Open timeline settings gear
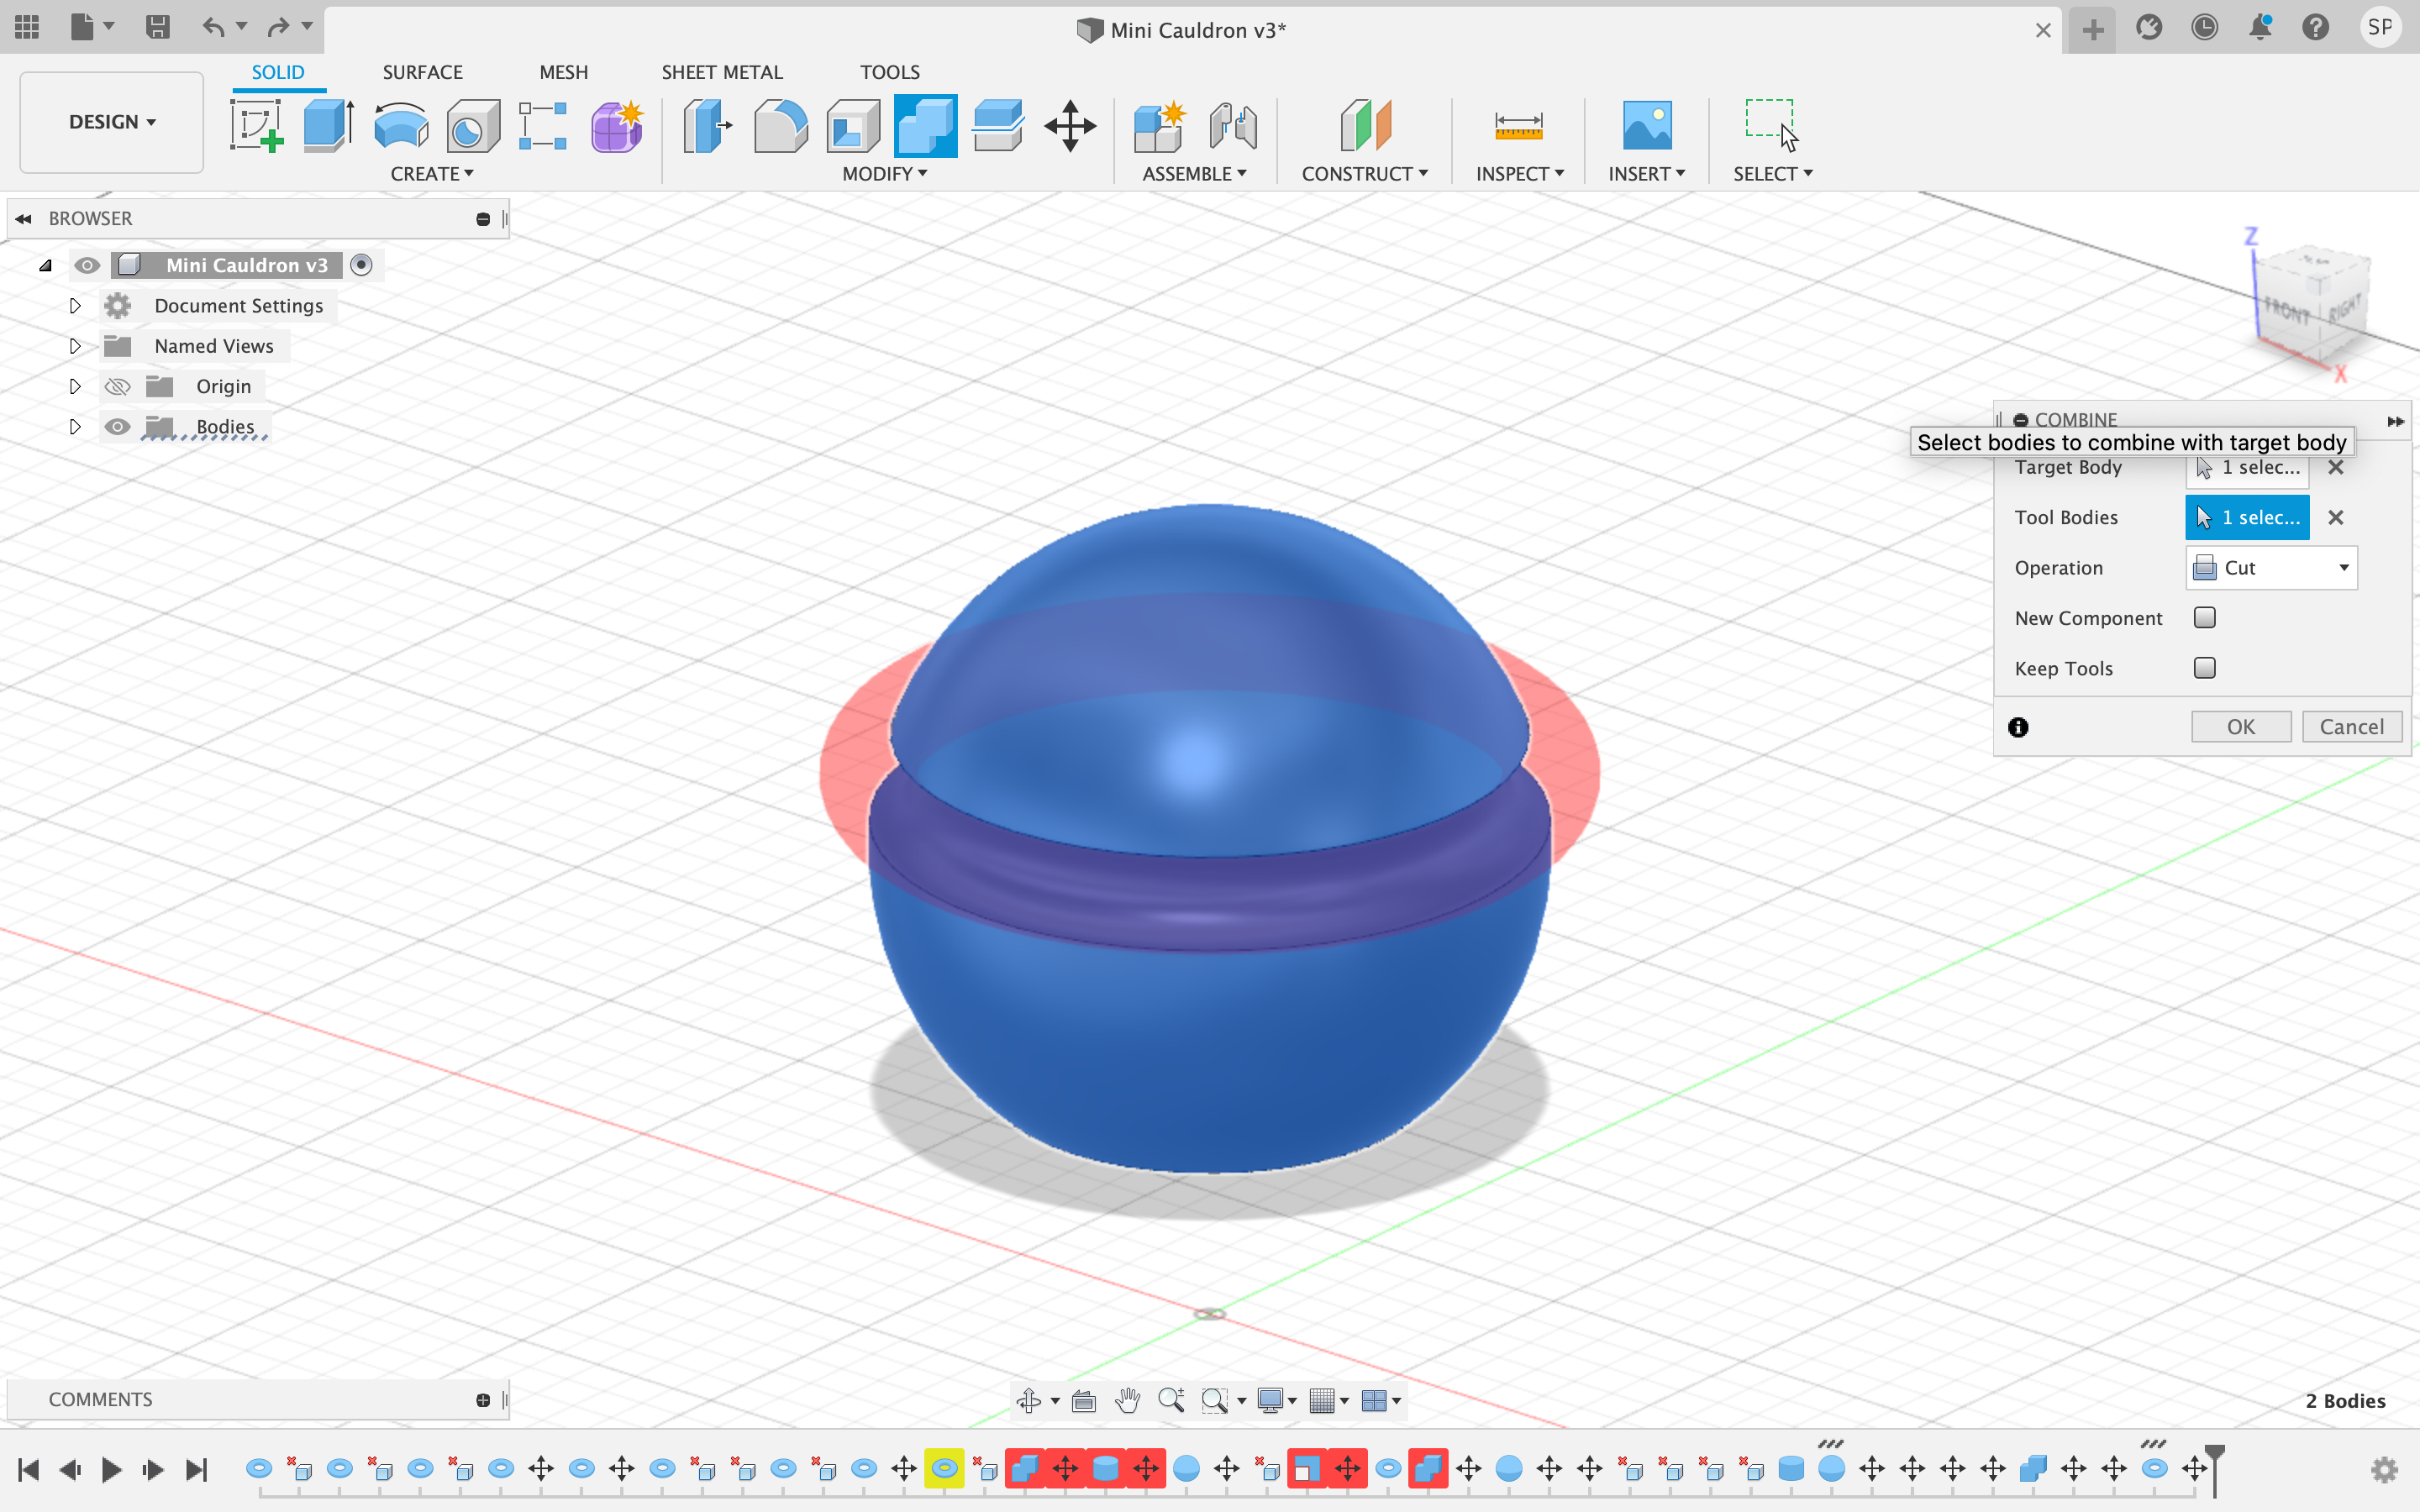The image size is (2420, 1512). [x=2385, y=1470]
